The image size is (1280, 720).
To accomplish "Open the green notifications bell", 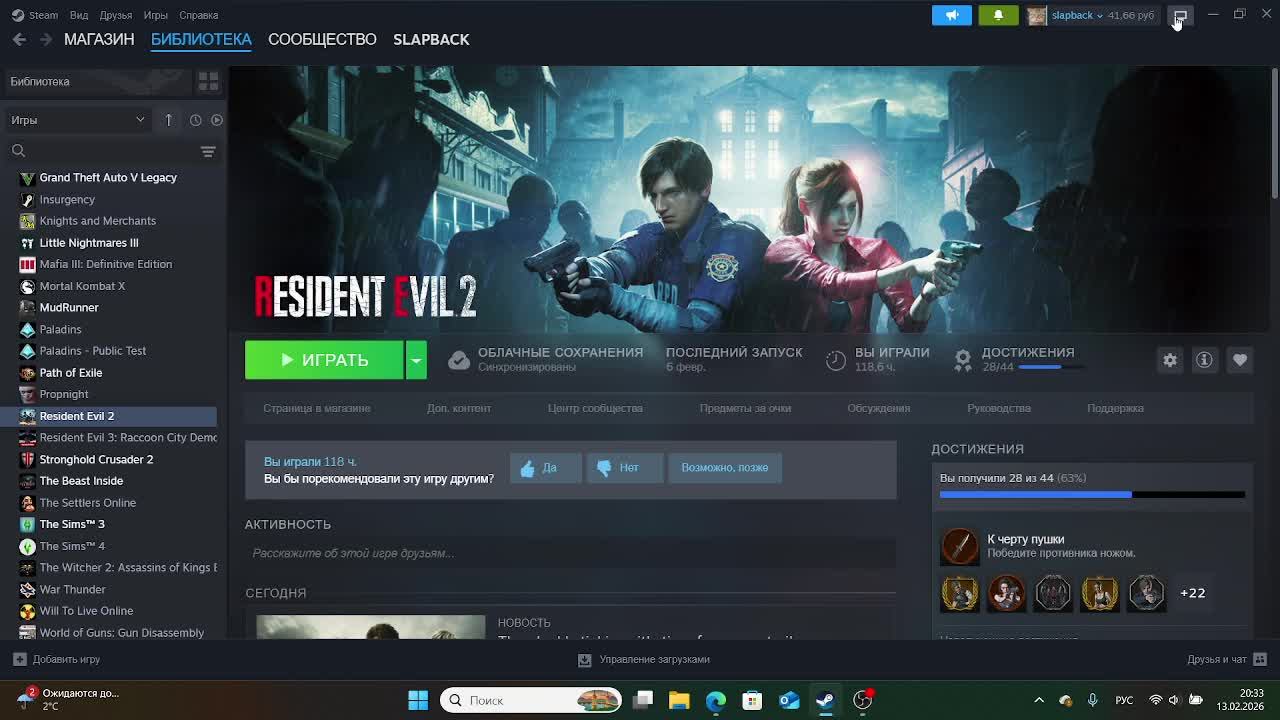I will click(998, 15).
